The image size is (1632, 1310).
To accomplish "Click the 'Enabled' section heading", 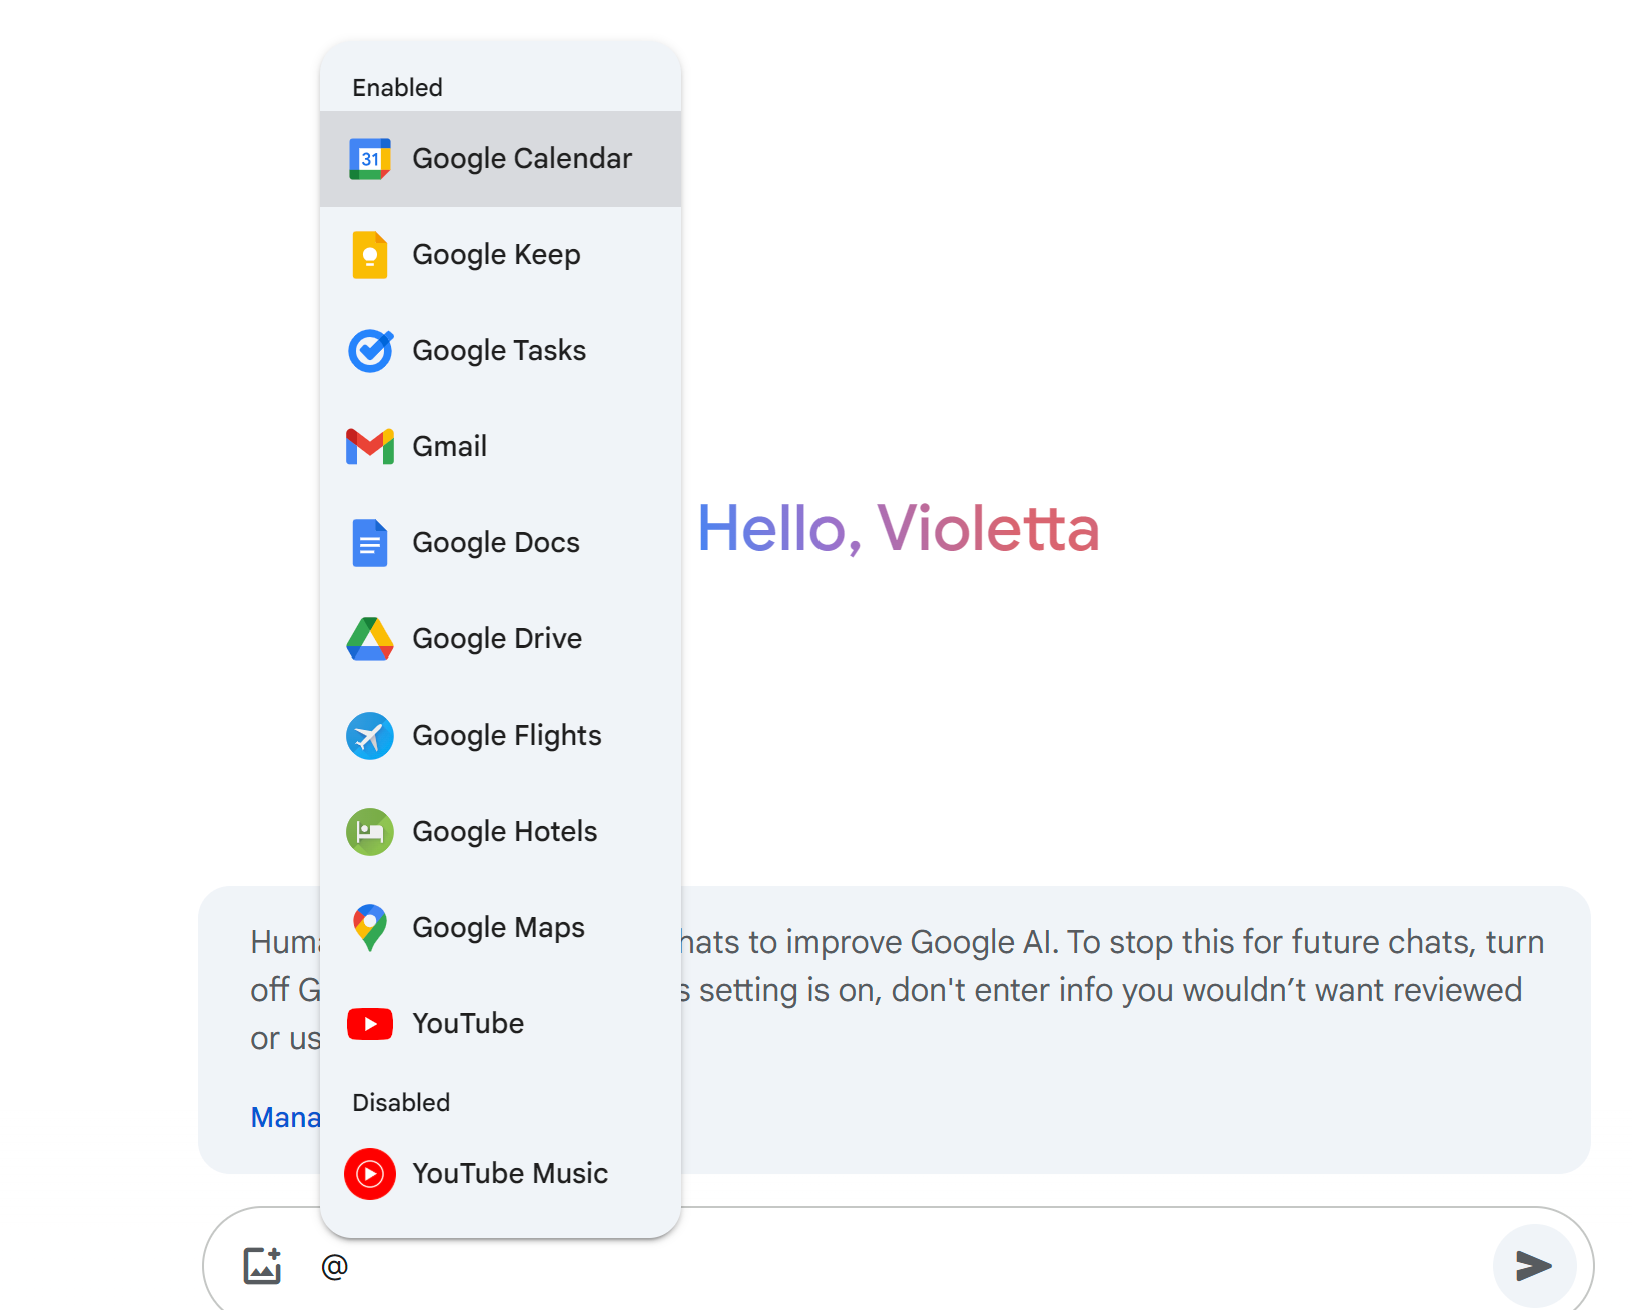I will [x=397, y=88].
